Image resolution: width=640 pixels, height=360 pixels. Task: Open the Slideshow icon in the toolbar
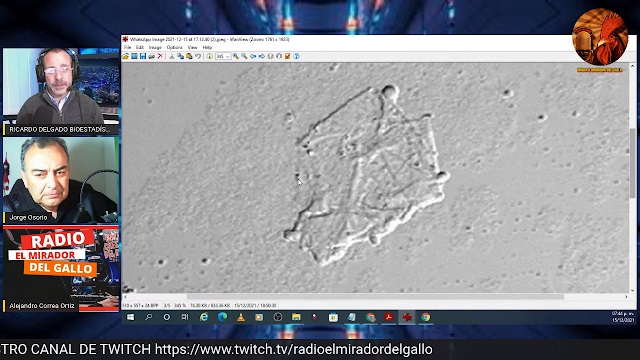(134, 56)
